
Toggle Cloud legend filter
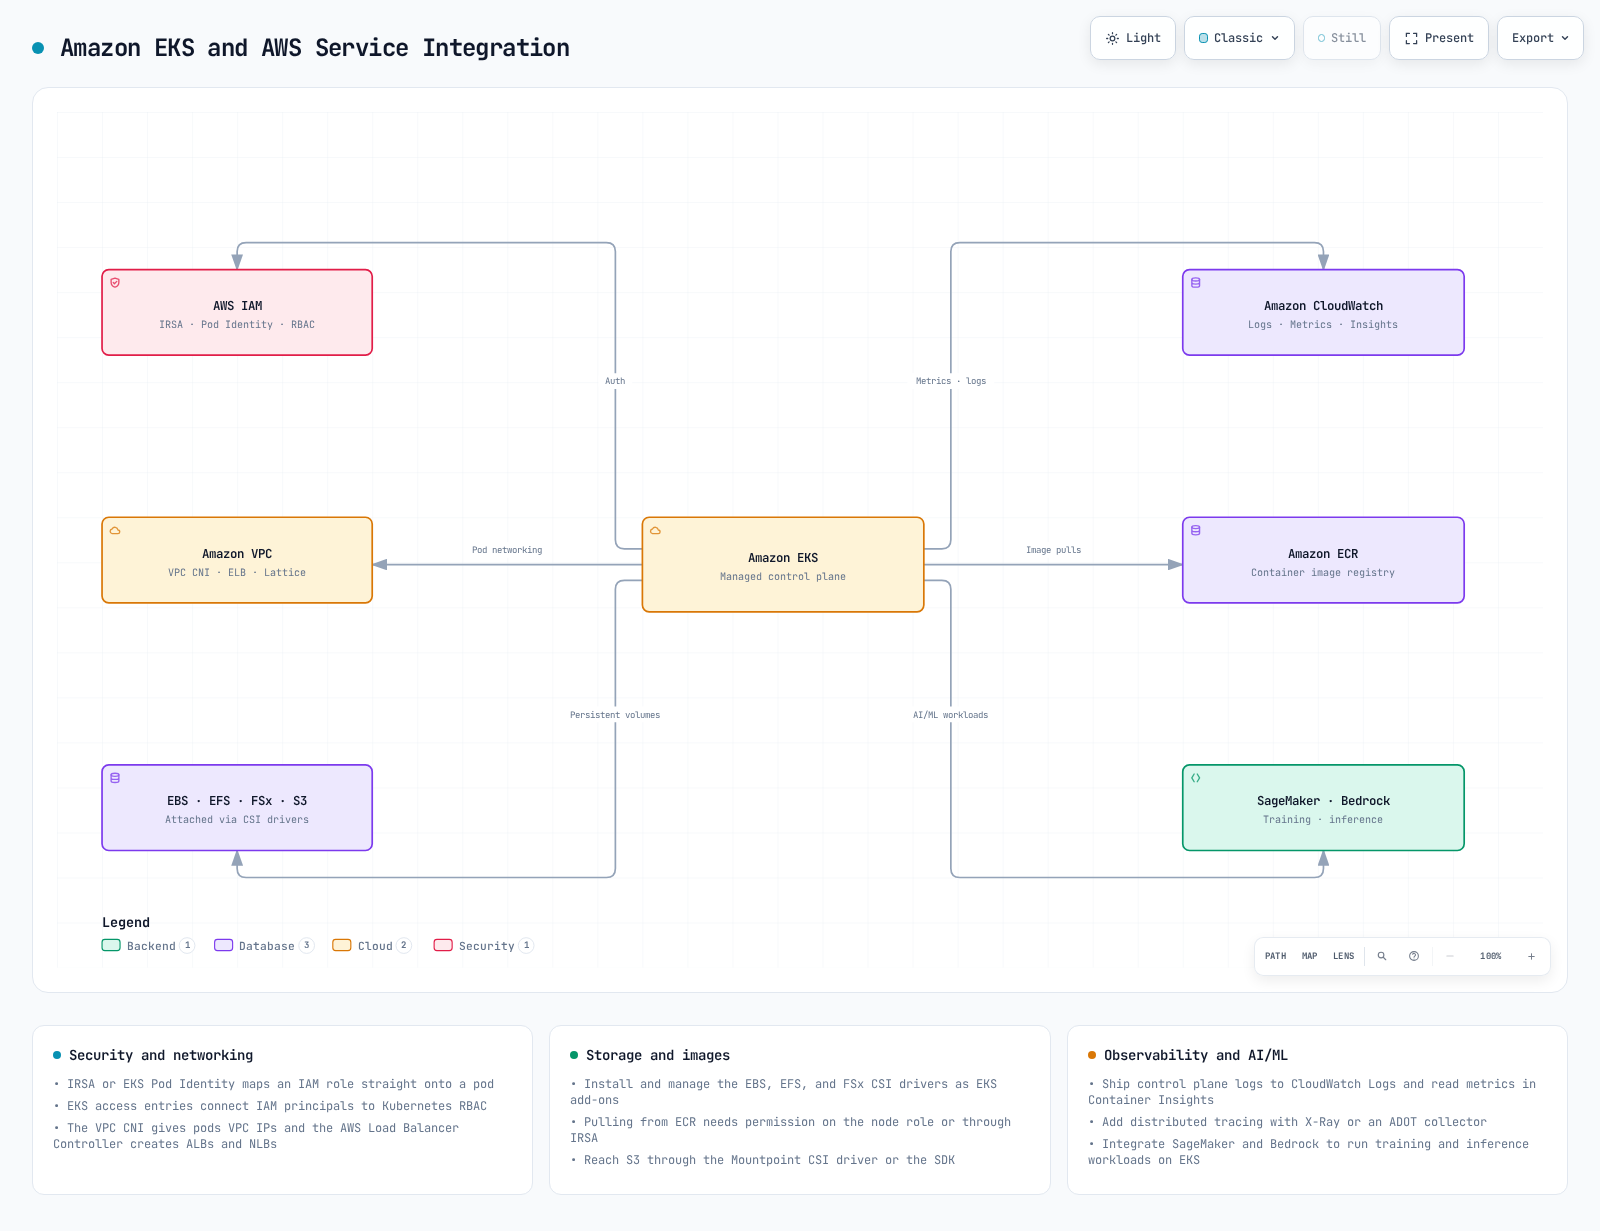click(x=372, y=946)
